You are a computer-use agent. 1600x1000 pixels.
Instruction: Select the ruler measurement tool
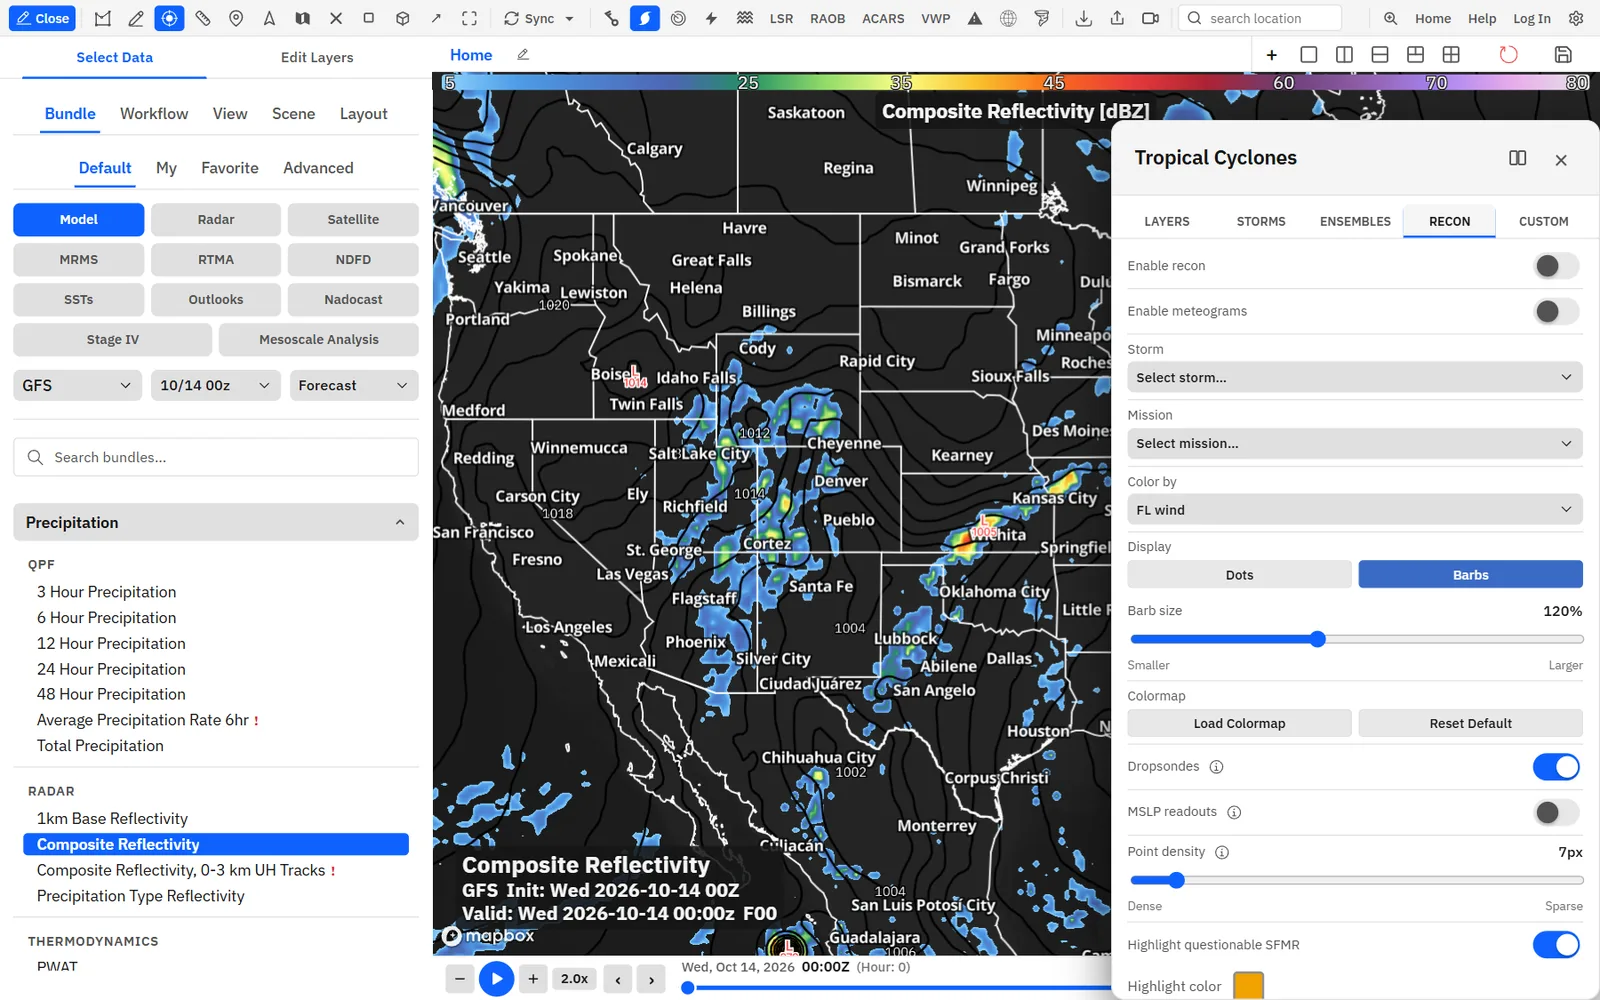coord(203,18)
